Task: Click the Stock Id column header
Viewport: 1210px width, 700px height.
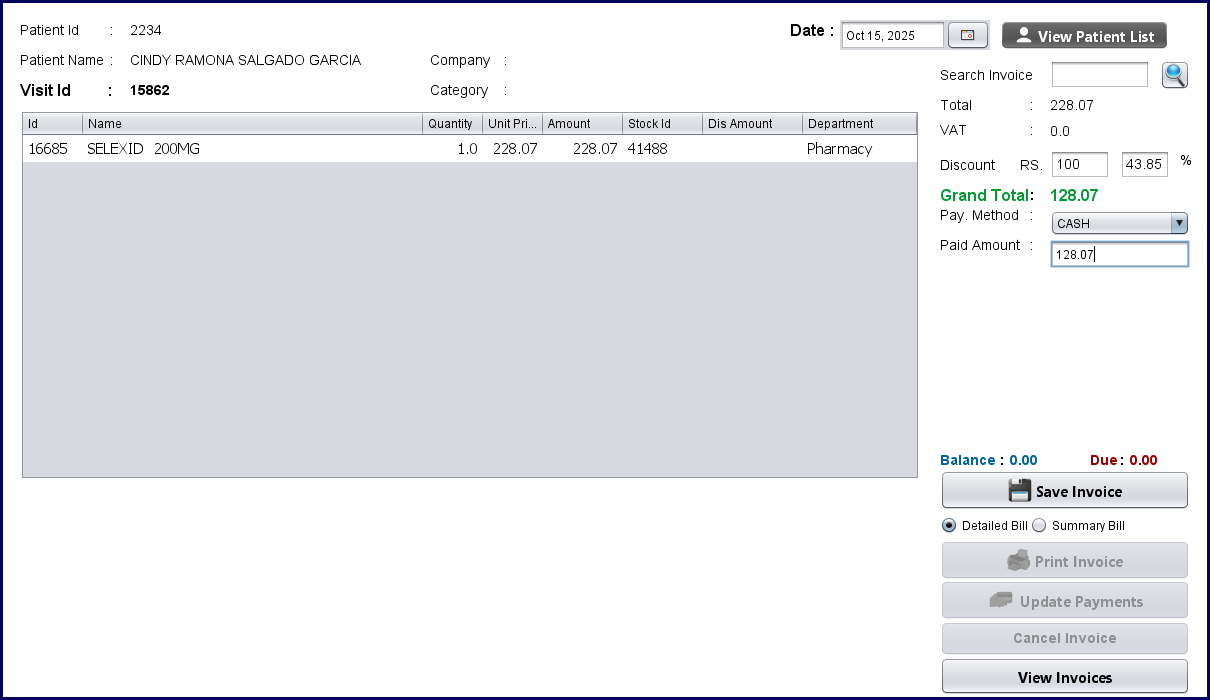Action: [661, 124]
